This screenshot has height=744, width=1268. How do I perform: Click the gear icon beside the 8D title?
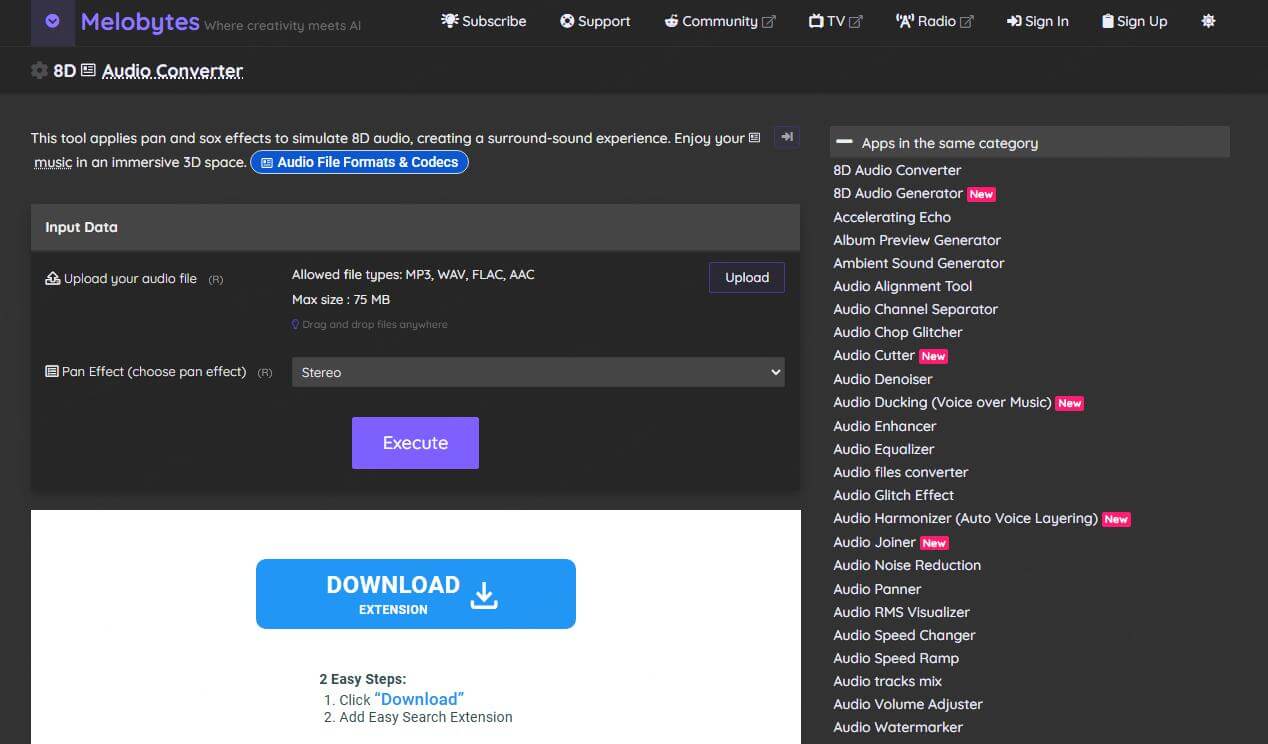39,70
